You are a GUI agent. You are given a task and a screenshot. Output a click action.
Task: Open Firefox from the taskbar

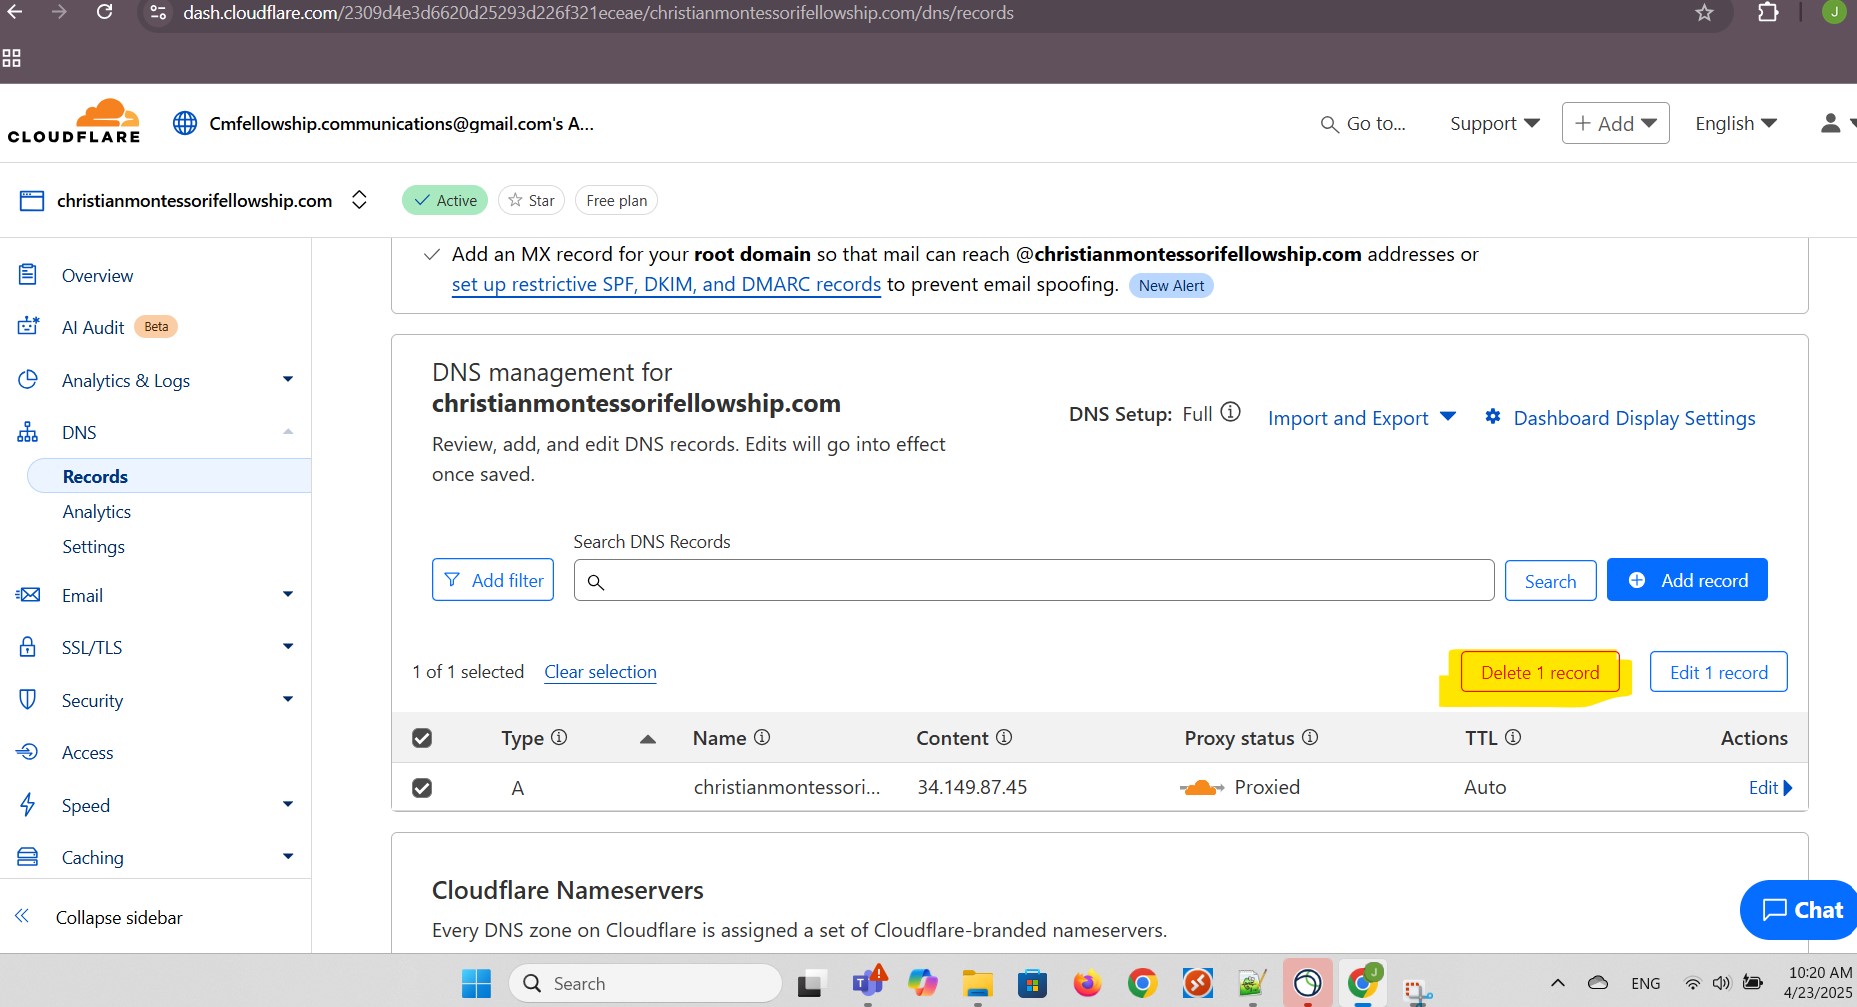(x=1087, y=984)
